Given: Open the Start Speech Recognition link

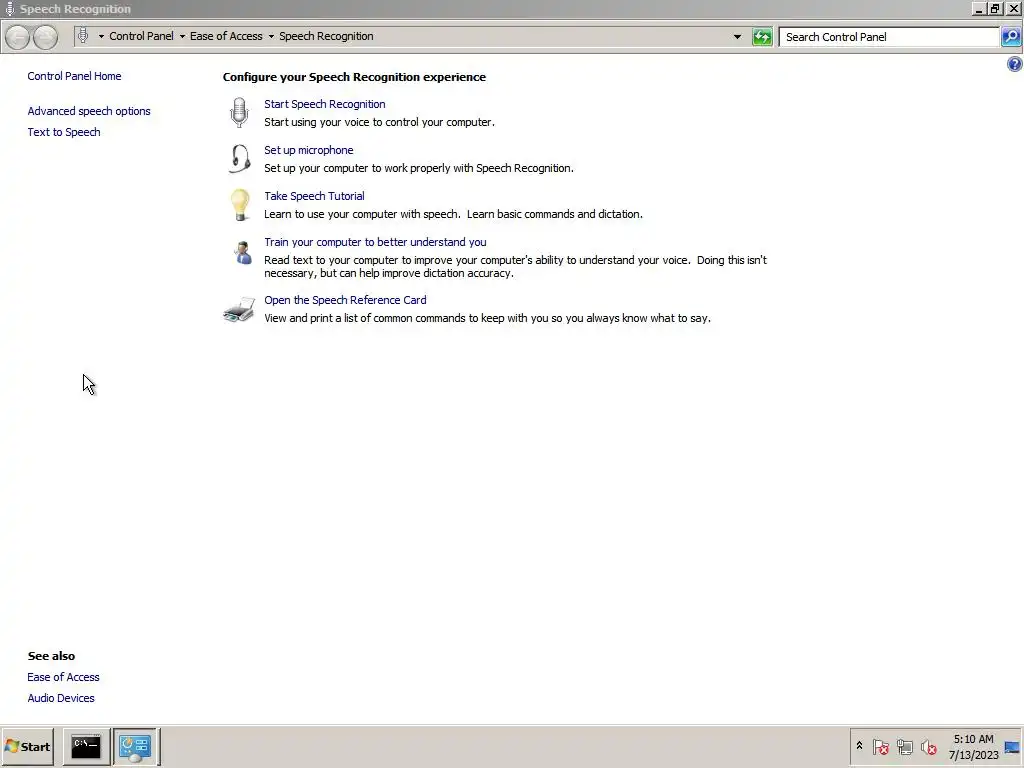Looking at the screenshot, I should point(325,104).
